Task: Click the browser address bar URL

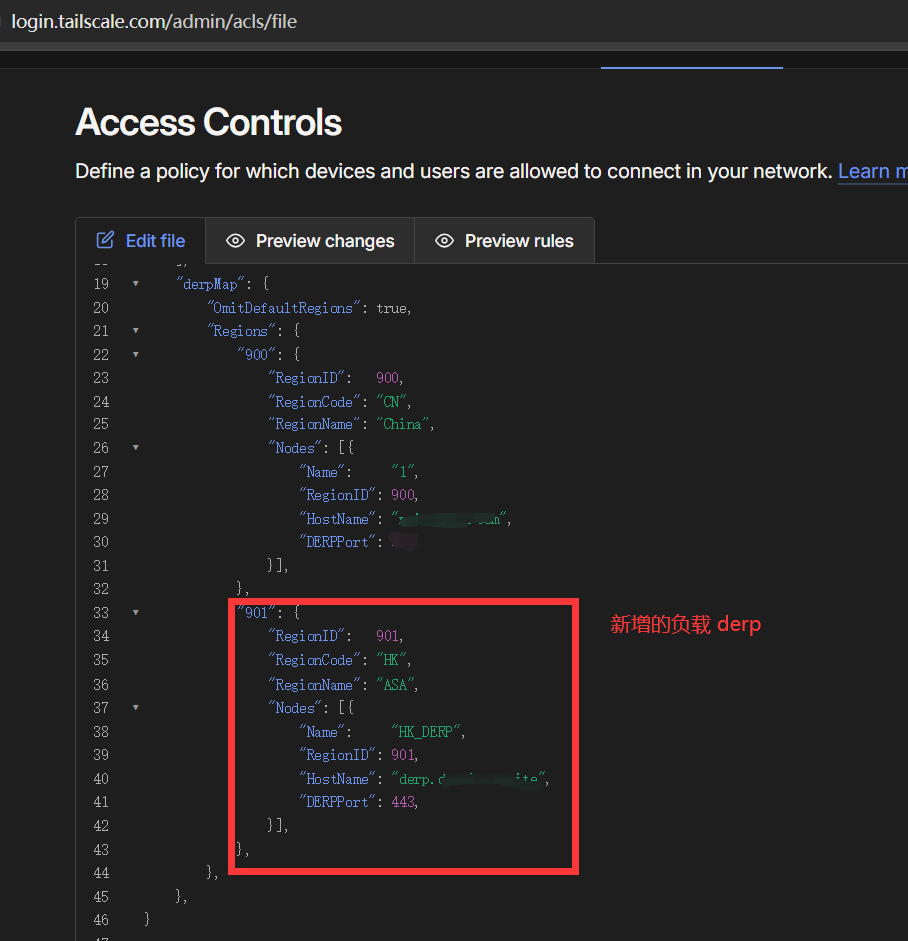Action: pos(154,21)
